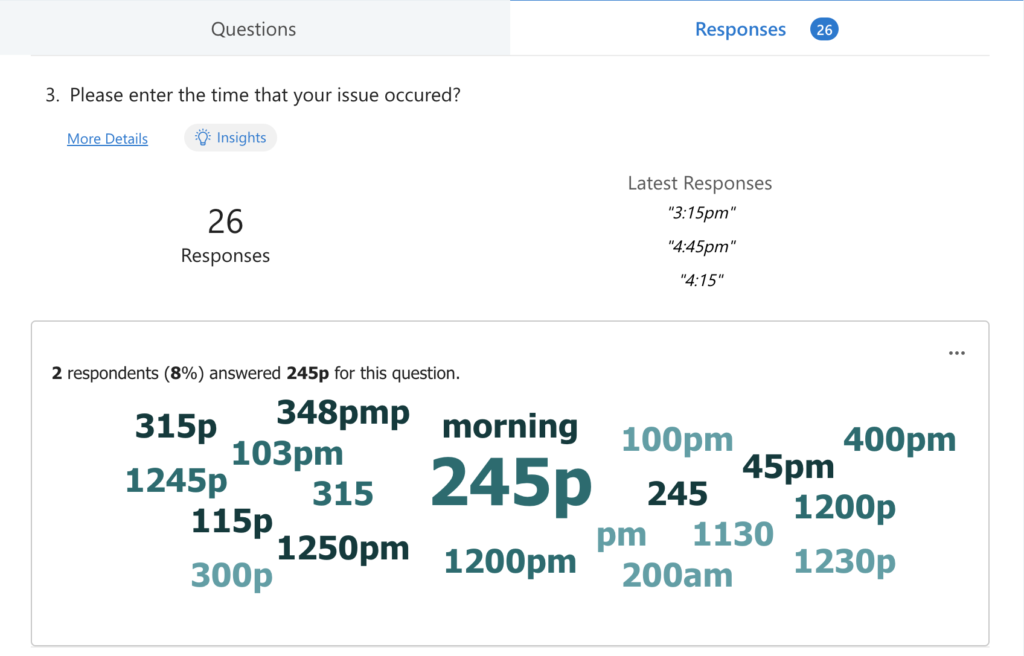
Task: Select the large 245p word
Action: 511,483
